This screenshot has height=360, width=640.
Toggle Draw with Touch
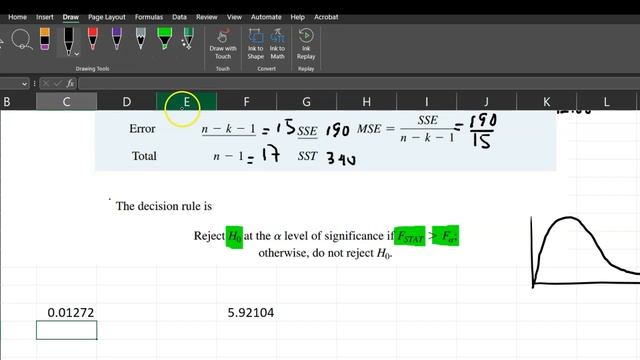click(x=223, y=44)
